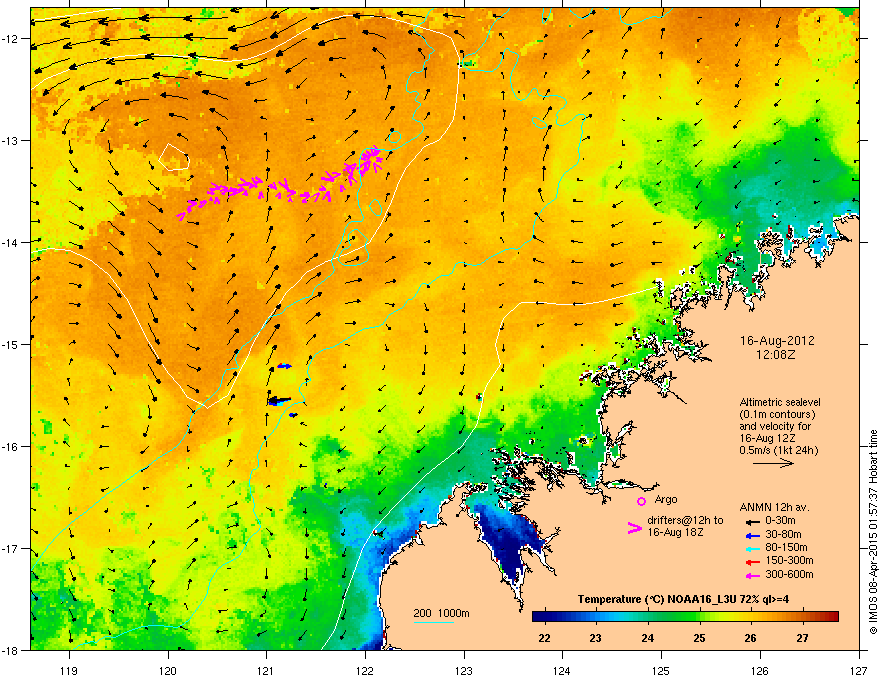This screenshot has height=680, width=880.
Task: Click the 0.5m/s velocity scale arrow
Action: 773,463
